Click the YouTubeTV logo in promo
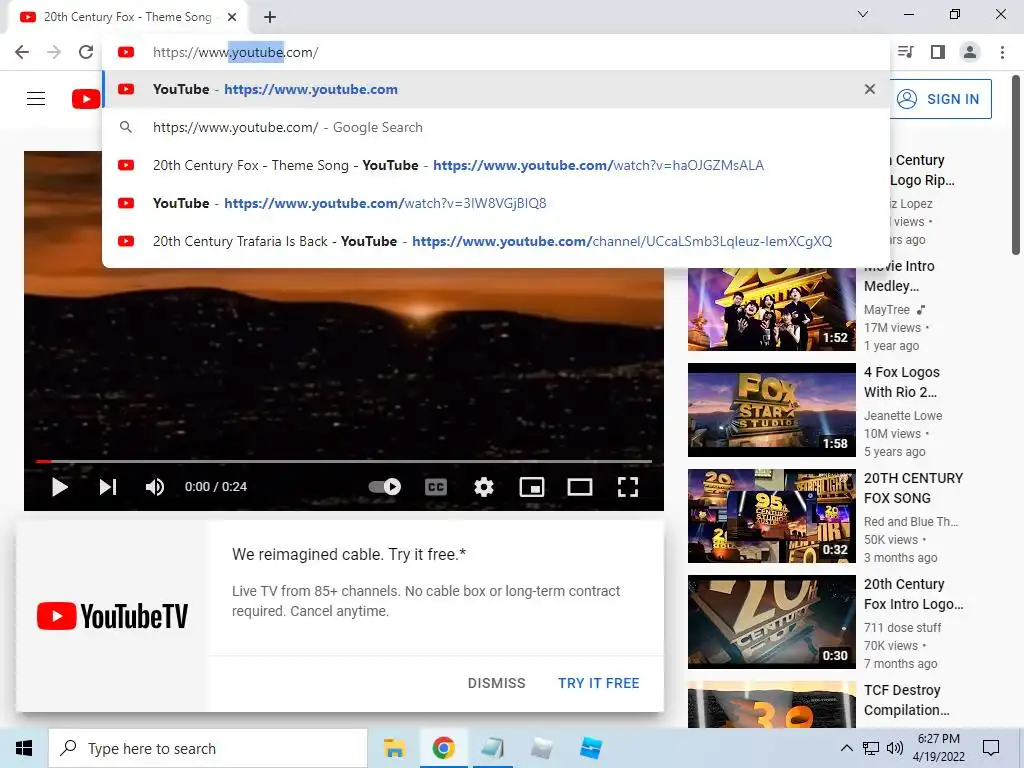The height and width of the screenshot is (768, 1024). click(x=112, y=616)
